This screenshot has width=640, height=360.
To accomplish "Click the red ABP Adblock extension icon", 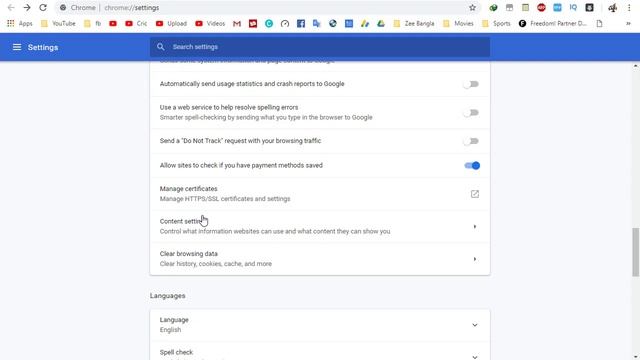I will (x=541, y=8).
